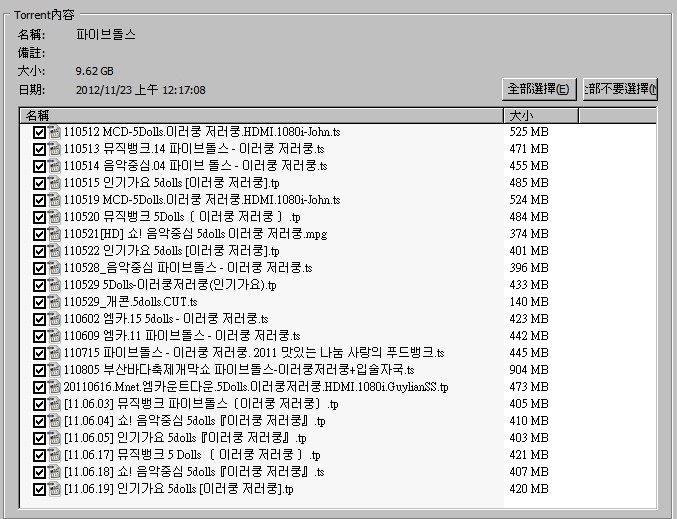The image size is (677, 519).
Task: Select the [11.06.17] 5 Dolls file name
Action: coord(193,455)
